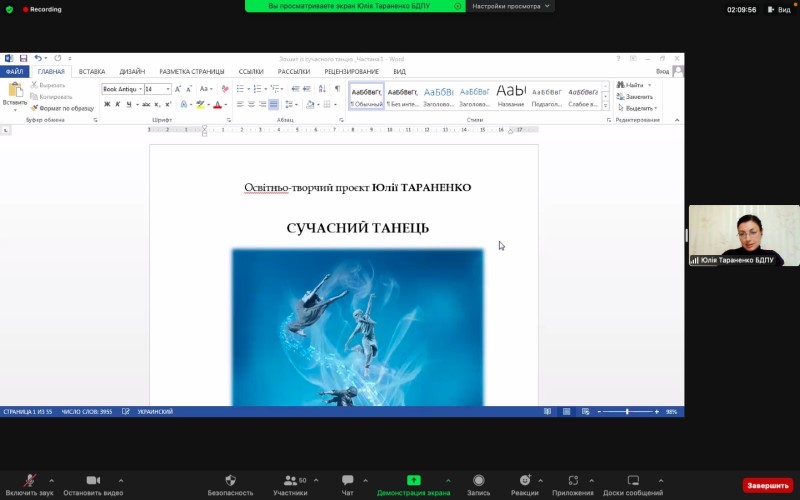Open the ДИЗАЙН ribbon tab
The width and height of the screenshot is (800, 500).
pos(132,71)
